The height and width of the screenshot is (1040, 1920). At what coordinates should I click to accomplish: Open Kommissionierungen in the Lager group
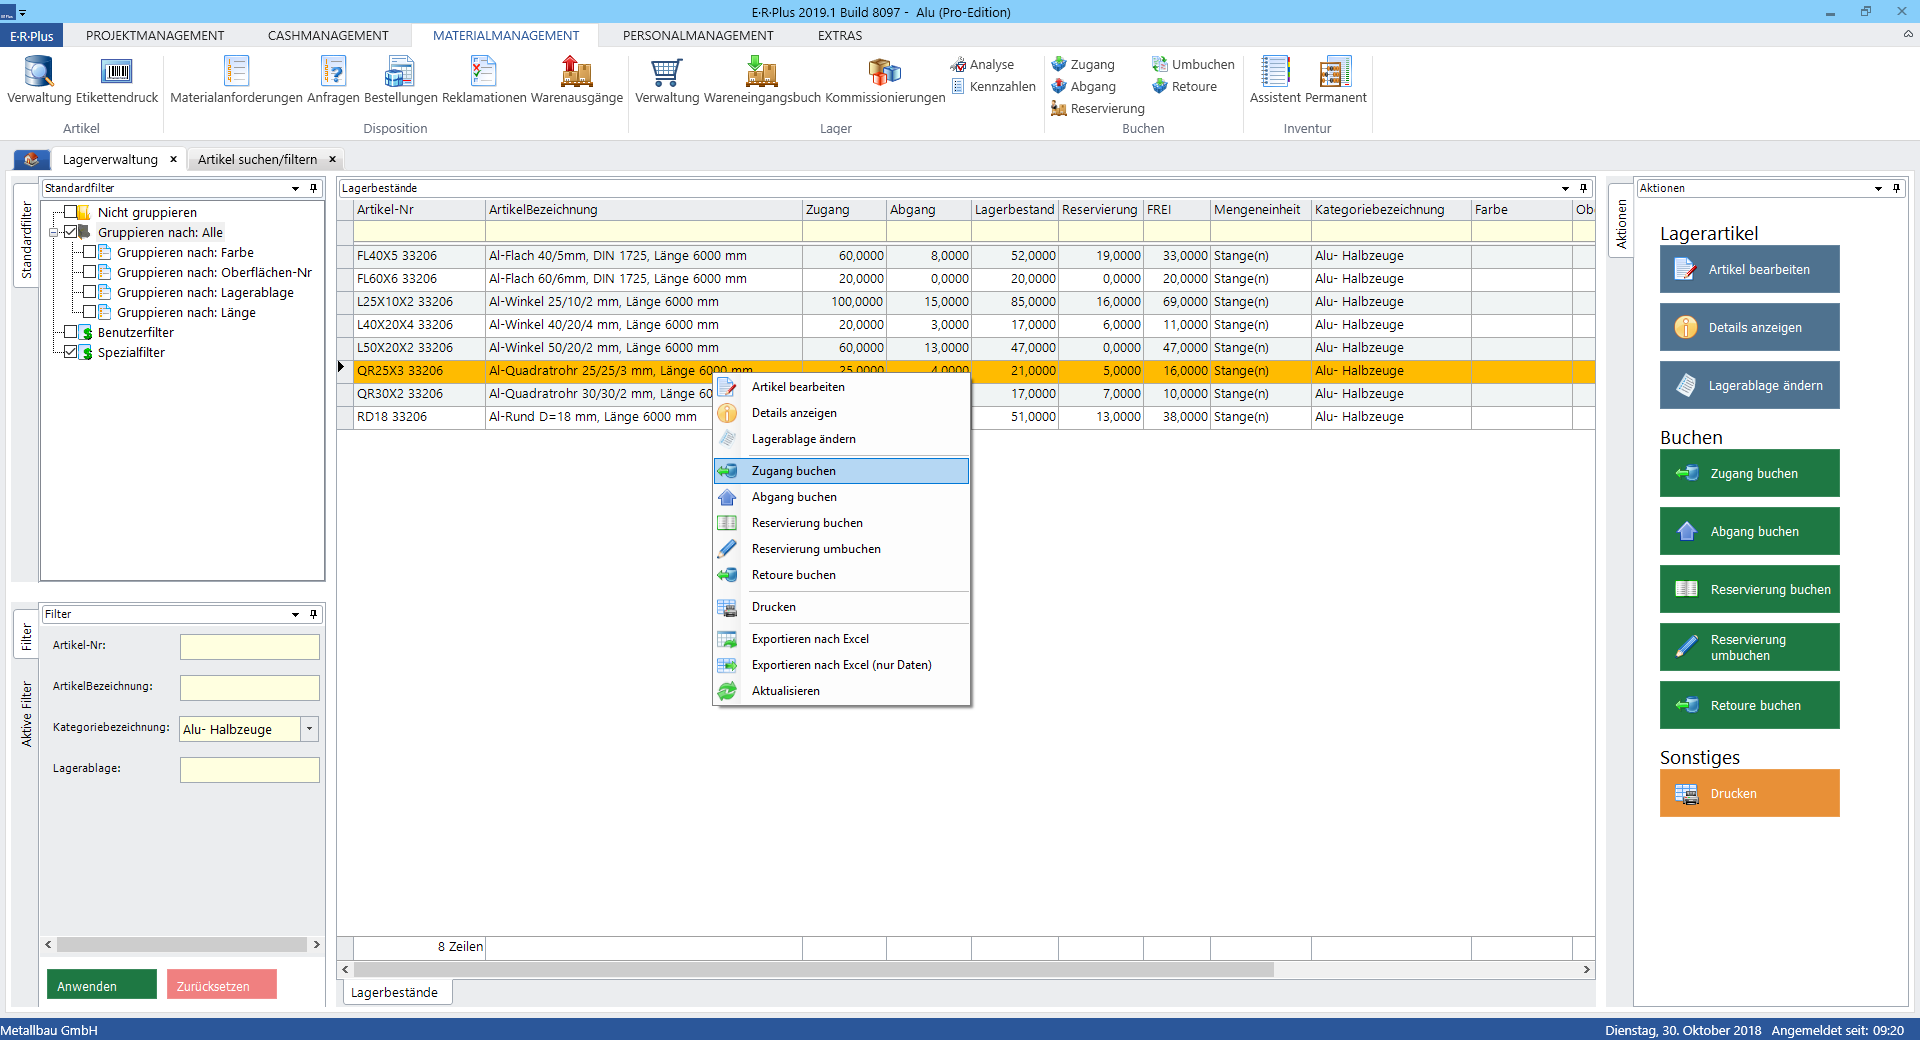point(885,80)
